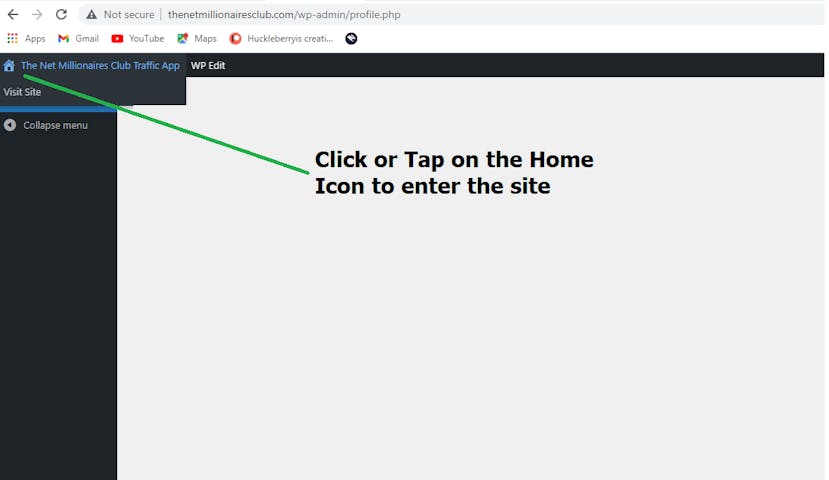Screen dimensions: 829x480
Task: Click the Not secure text label
Action: coord(129,14)
